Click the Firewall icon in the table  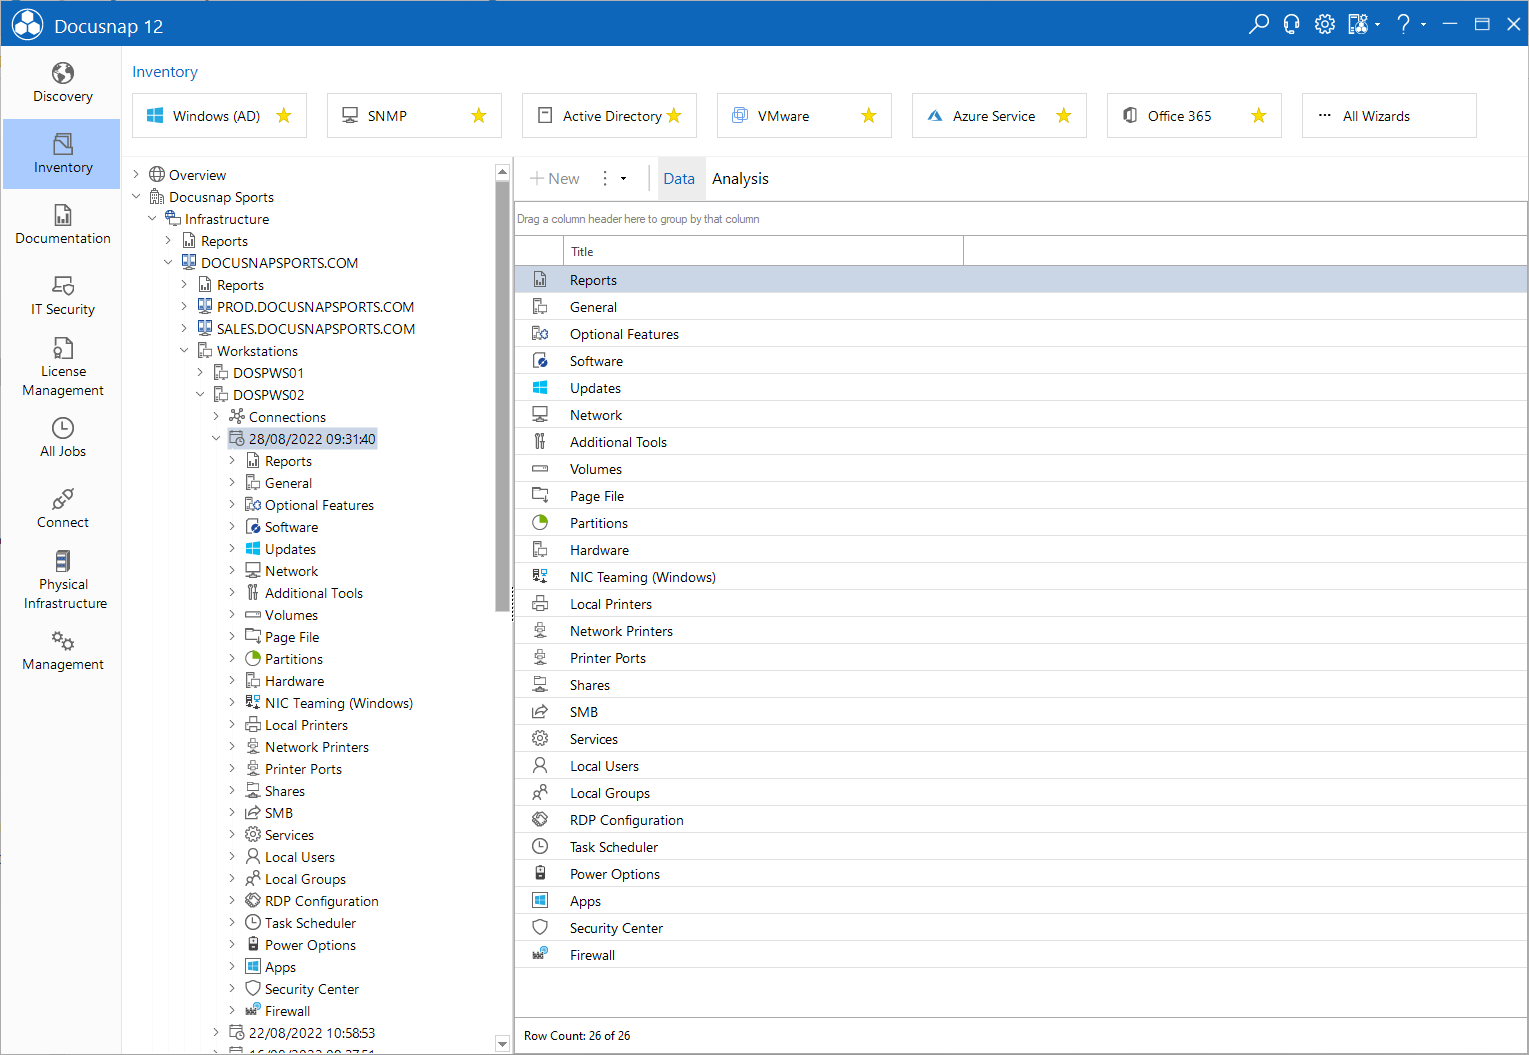tap(540, 955)
